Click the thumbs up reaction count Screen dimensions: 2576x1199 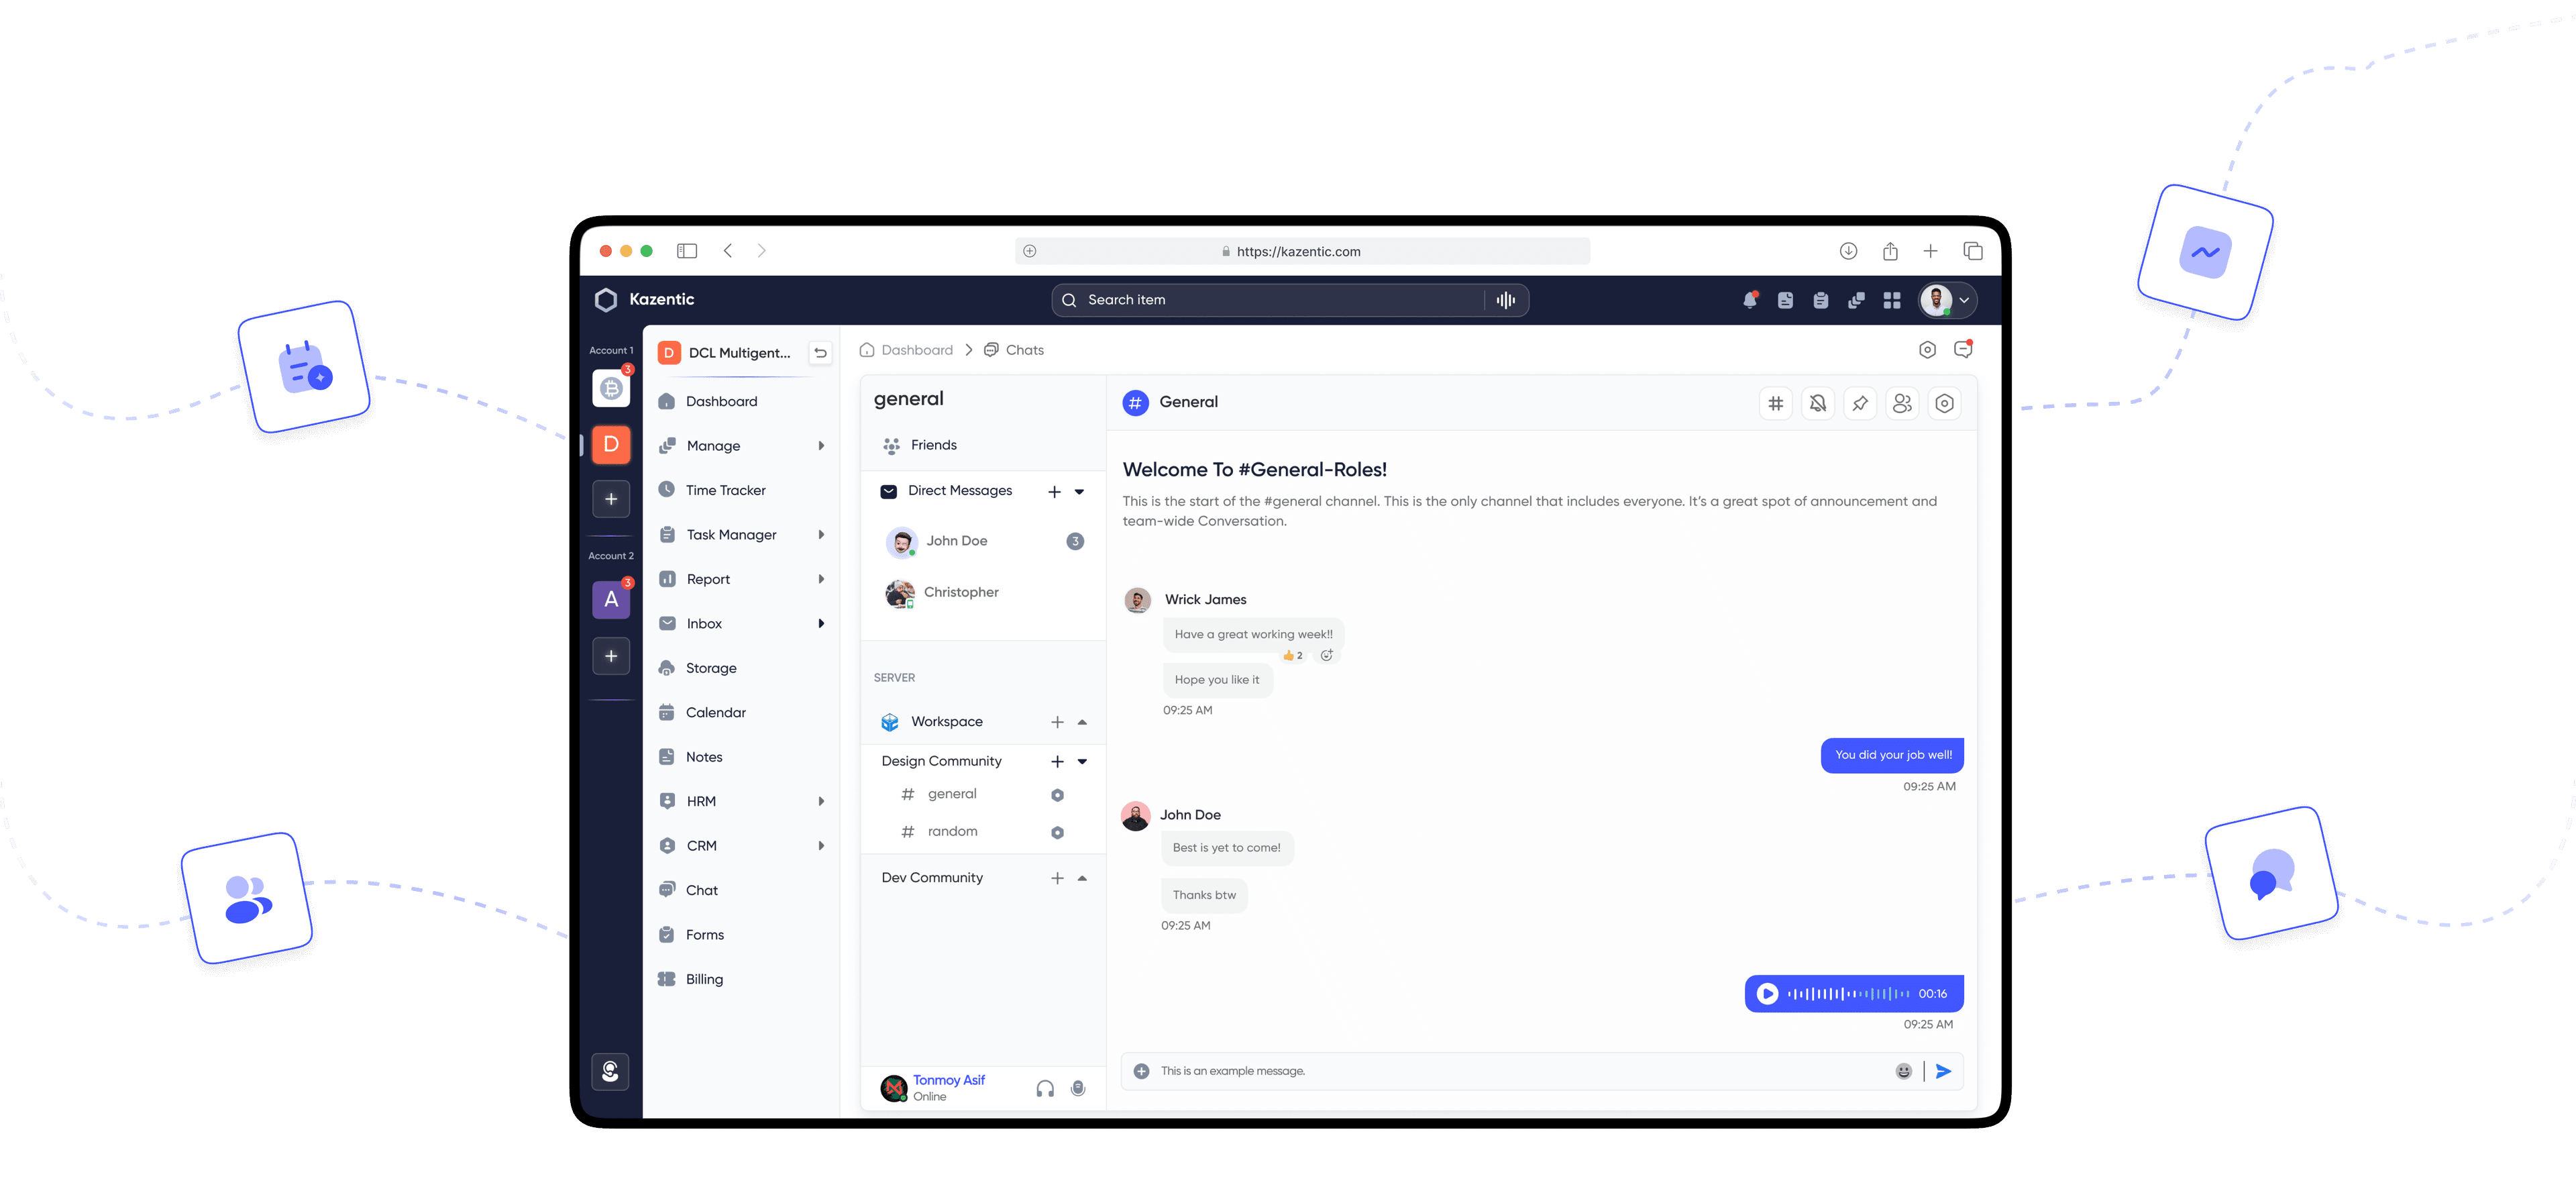[x=1293, y=656]
